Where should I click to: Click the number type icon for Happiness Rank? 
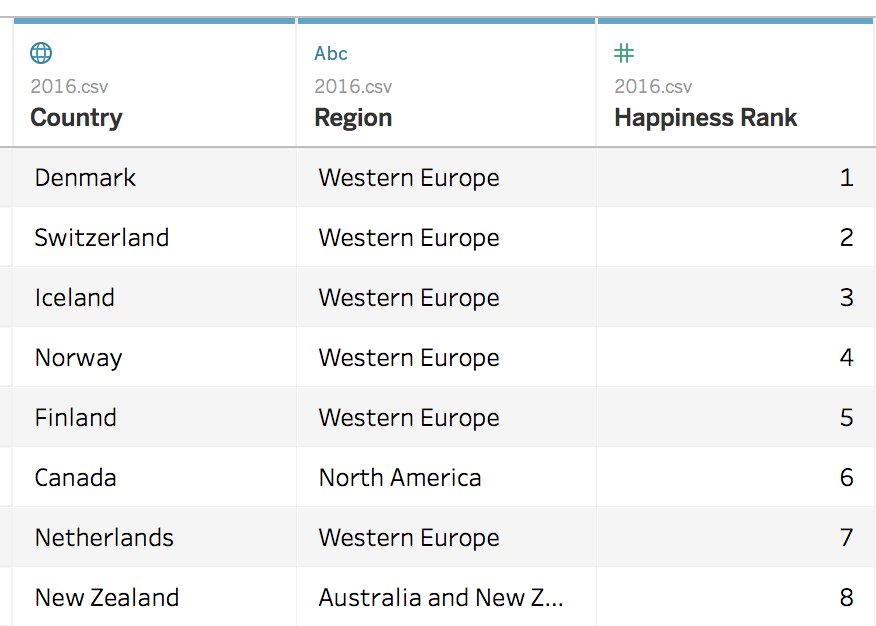tap(624, 53)
